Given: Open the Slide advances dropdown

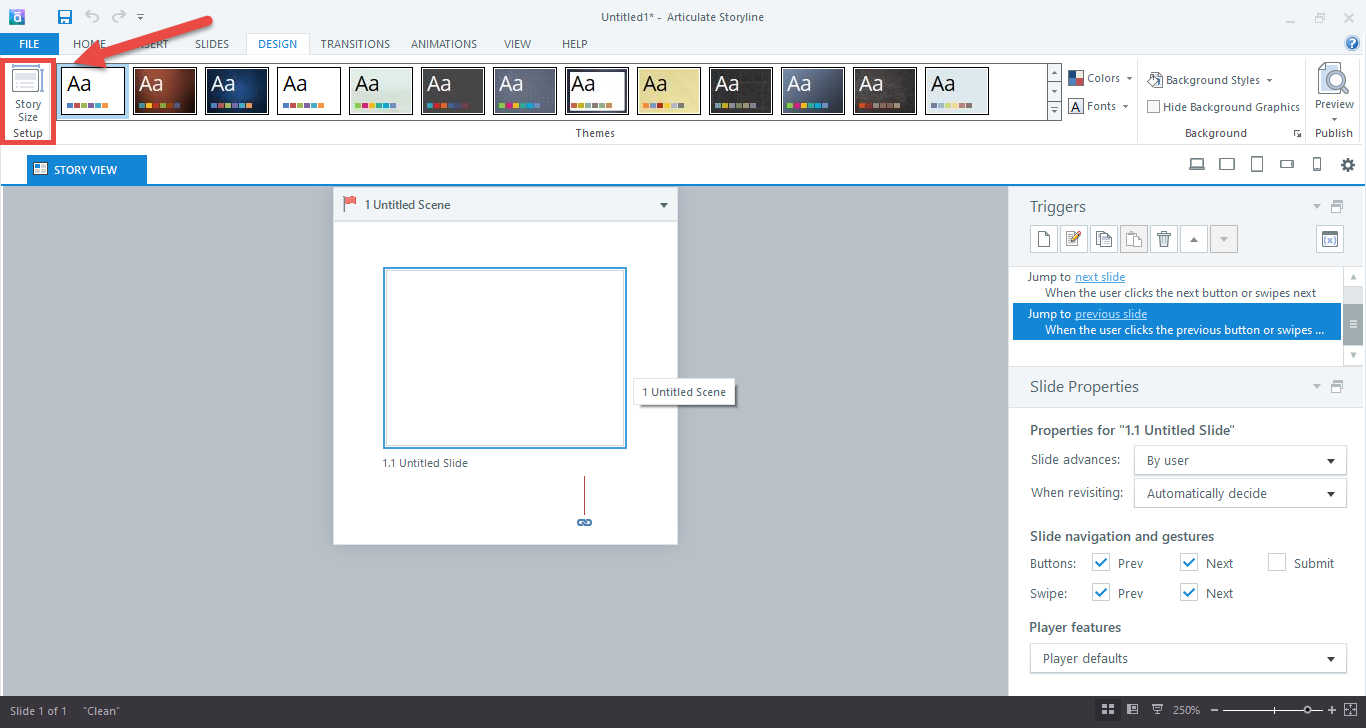Looking at the screenshot, I should (x=1240, y=461).
